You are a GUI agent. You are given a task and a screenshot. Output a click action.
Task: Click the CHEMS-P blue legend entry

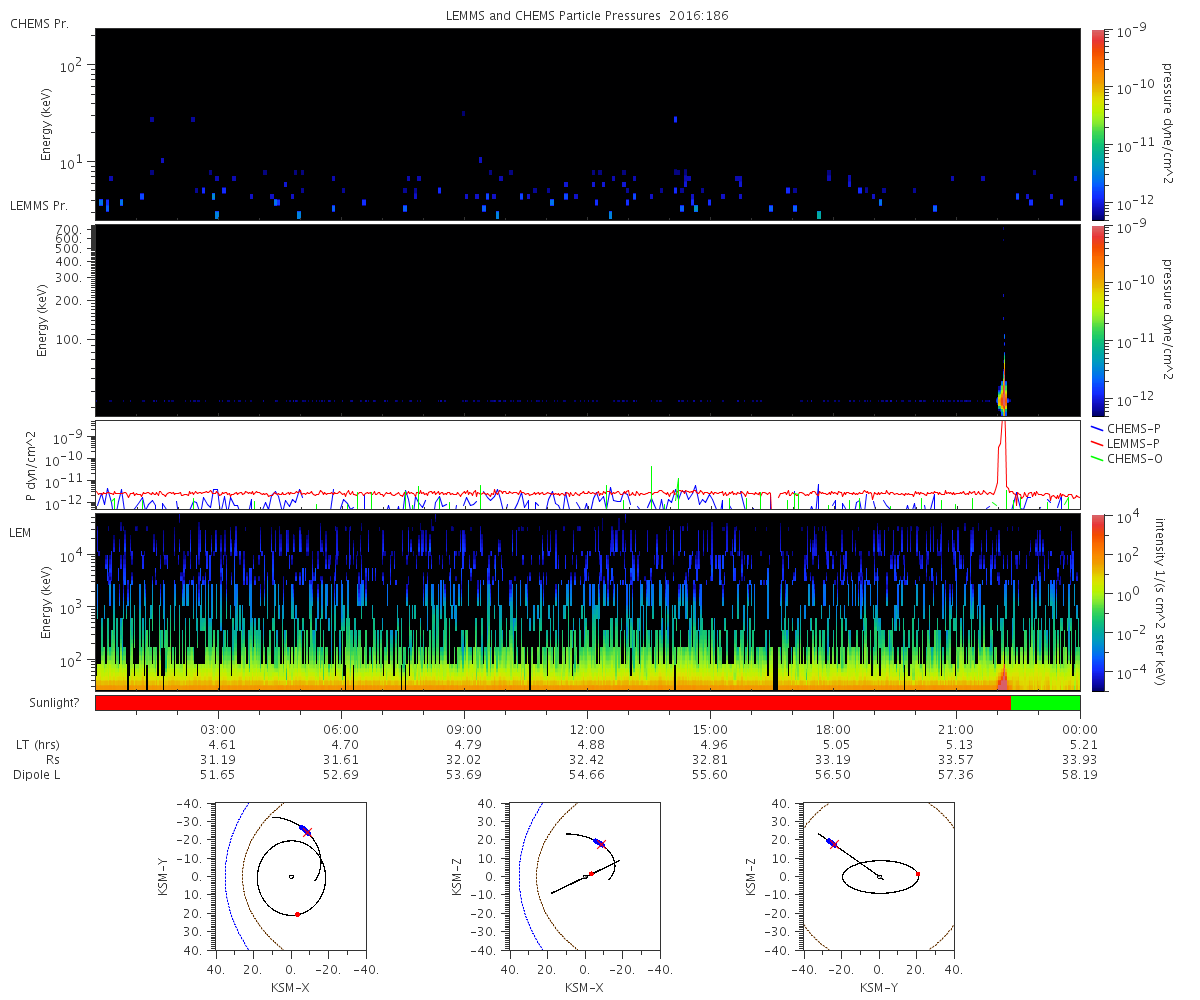coord(1134,427)
